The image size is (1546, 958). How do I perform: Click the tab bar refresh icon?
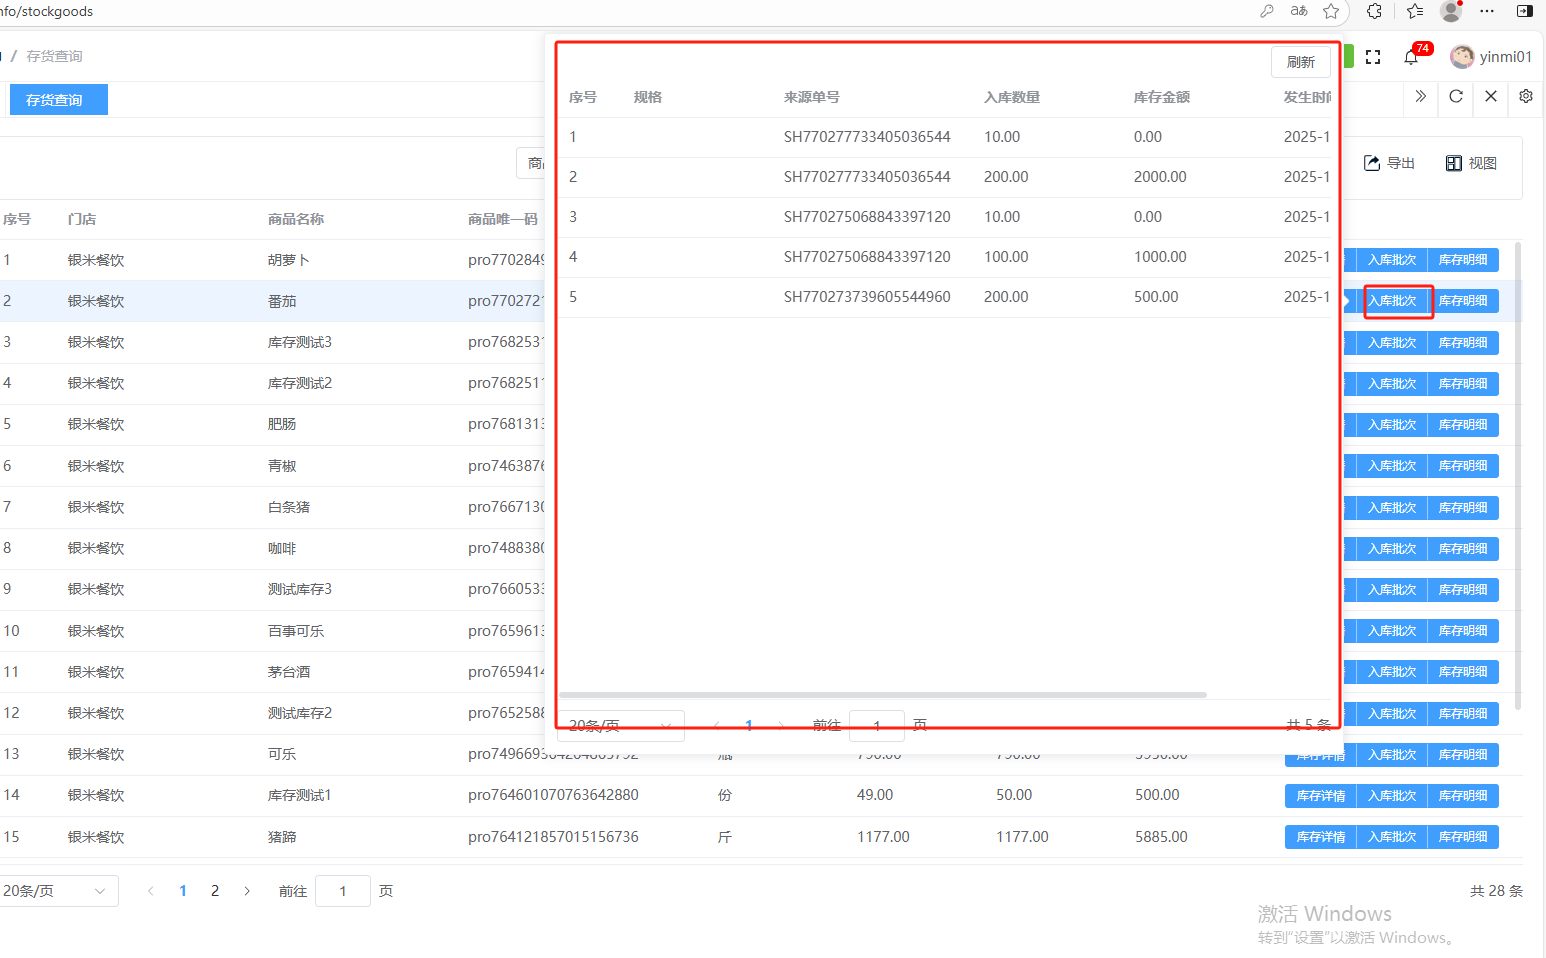pyautogui.click(x=1456, y=96)
